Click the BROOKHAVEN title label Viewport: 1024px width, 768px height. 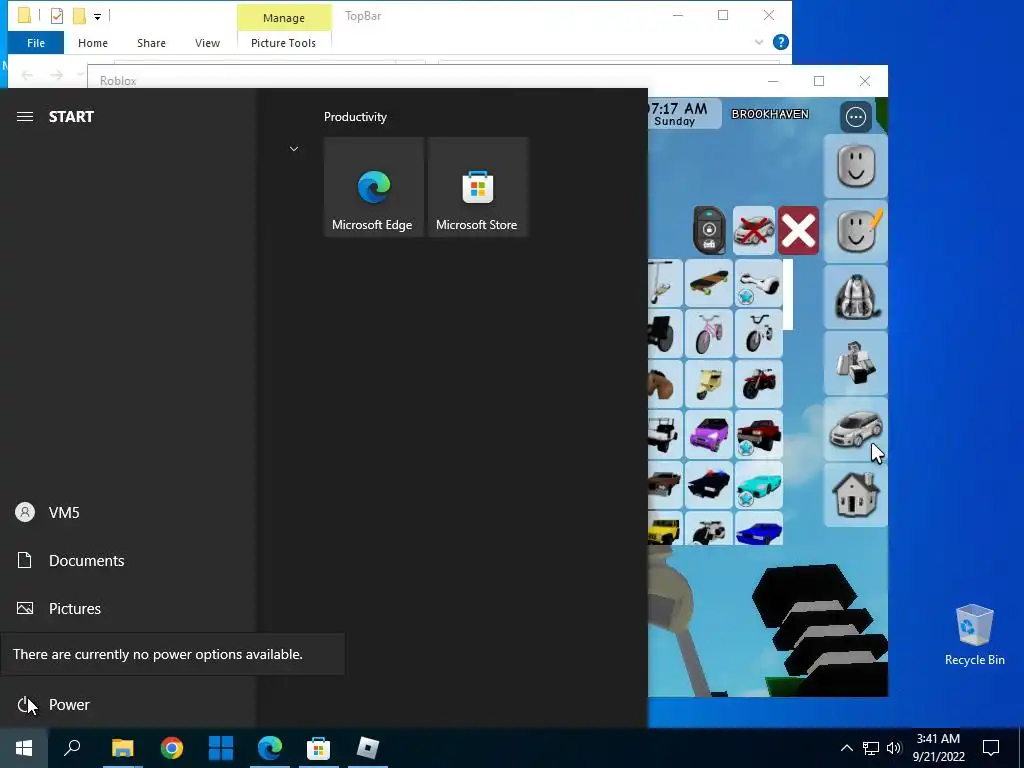(x=770, y=114)
